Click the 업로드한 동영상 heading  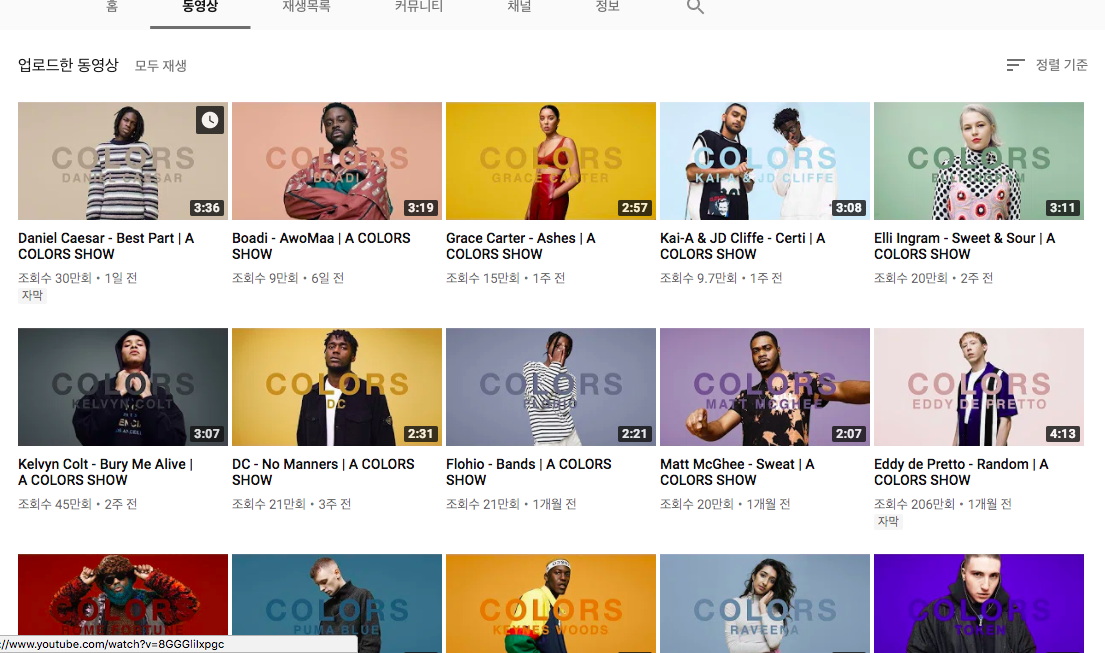tap(68, 65)
